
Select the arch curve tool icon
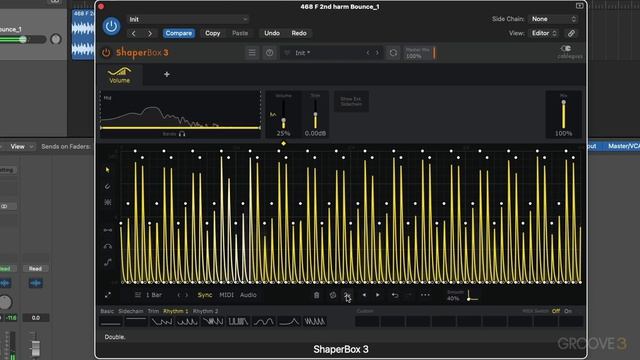click(108, 247)
